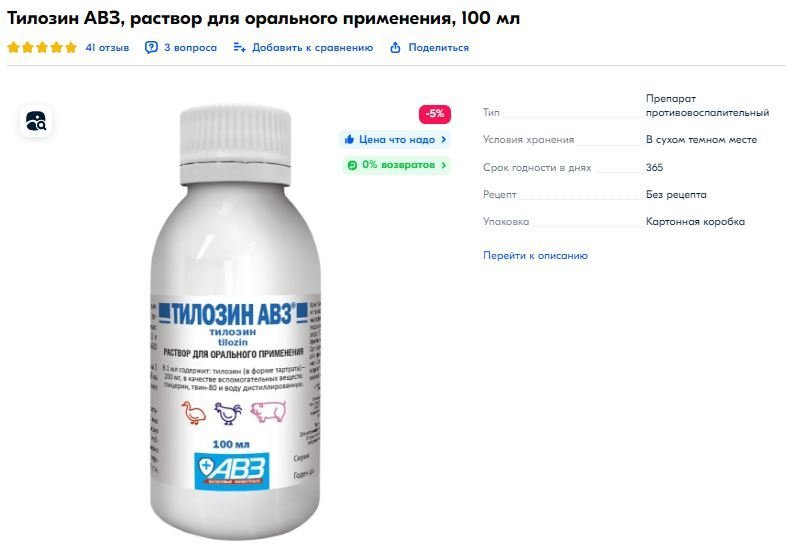The width and height of the screenshot is (786, 553).
Task: Click the similar image search icon
Action: click(36, 121)
